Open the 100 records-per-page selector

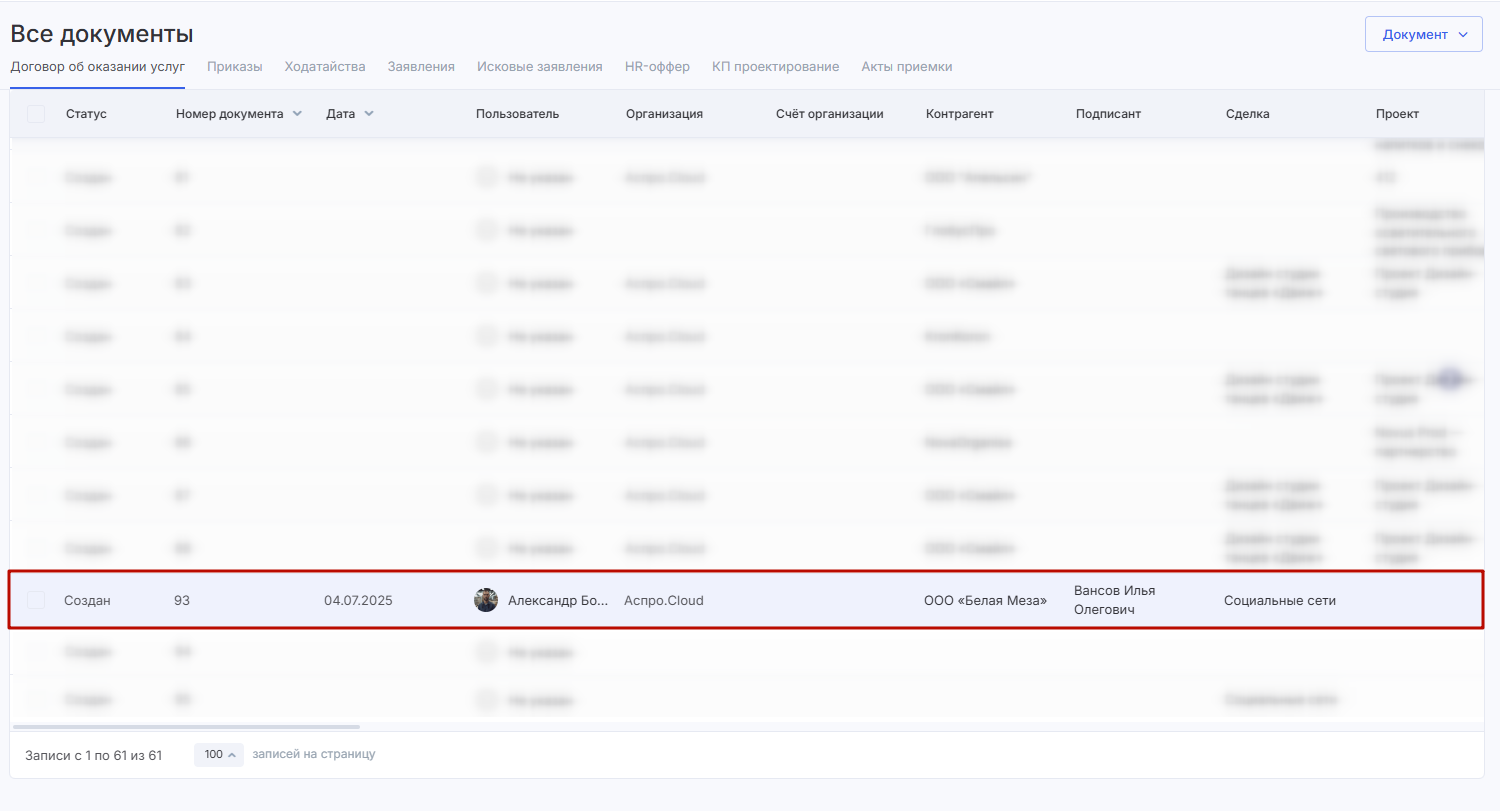point(219,754)
